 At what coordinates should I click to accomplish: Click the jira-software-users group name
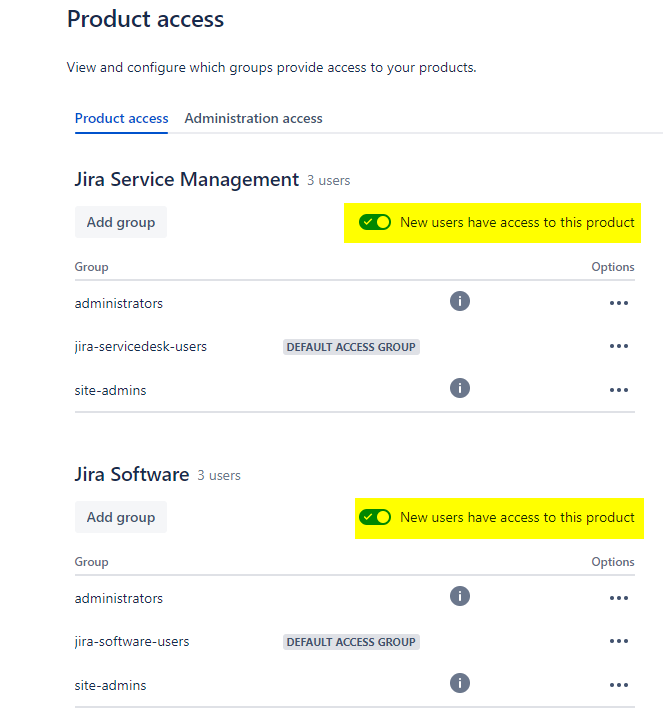[x=132, y=642]
